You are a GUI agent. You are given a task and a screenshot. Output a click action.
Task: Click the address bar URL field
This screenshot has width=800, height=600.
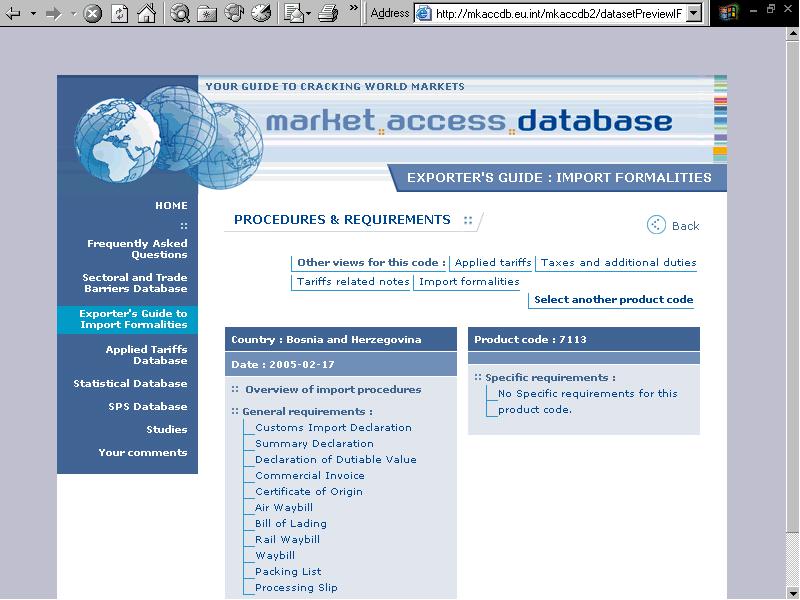click(558, 14)
